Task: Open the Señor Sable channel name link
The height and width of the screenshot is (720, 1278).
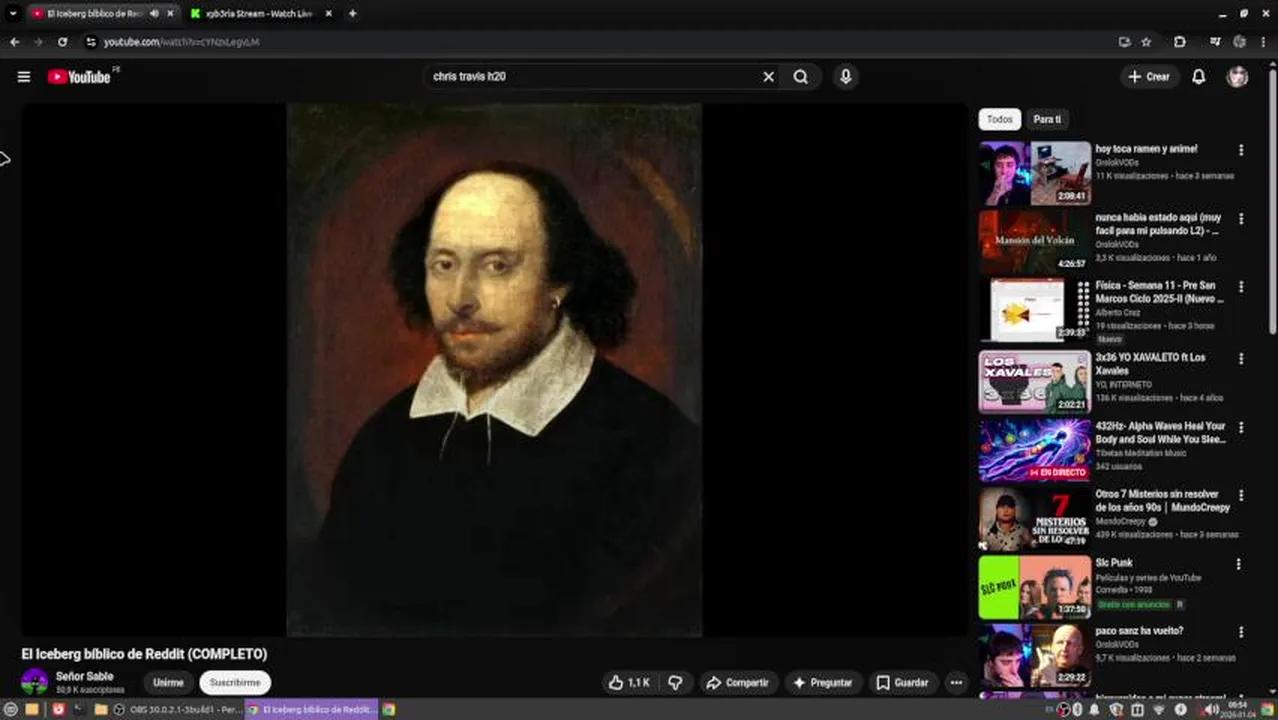Action: [x=85, y=677]
